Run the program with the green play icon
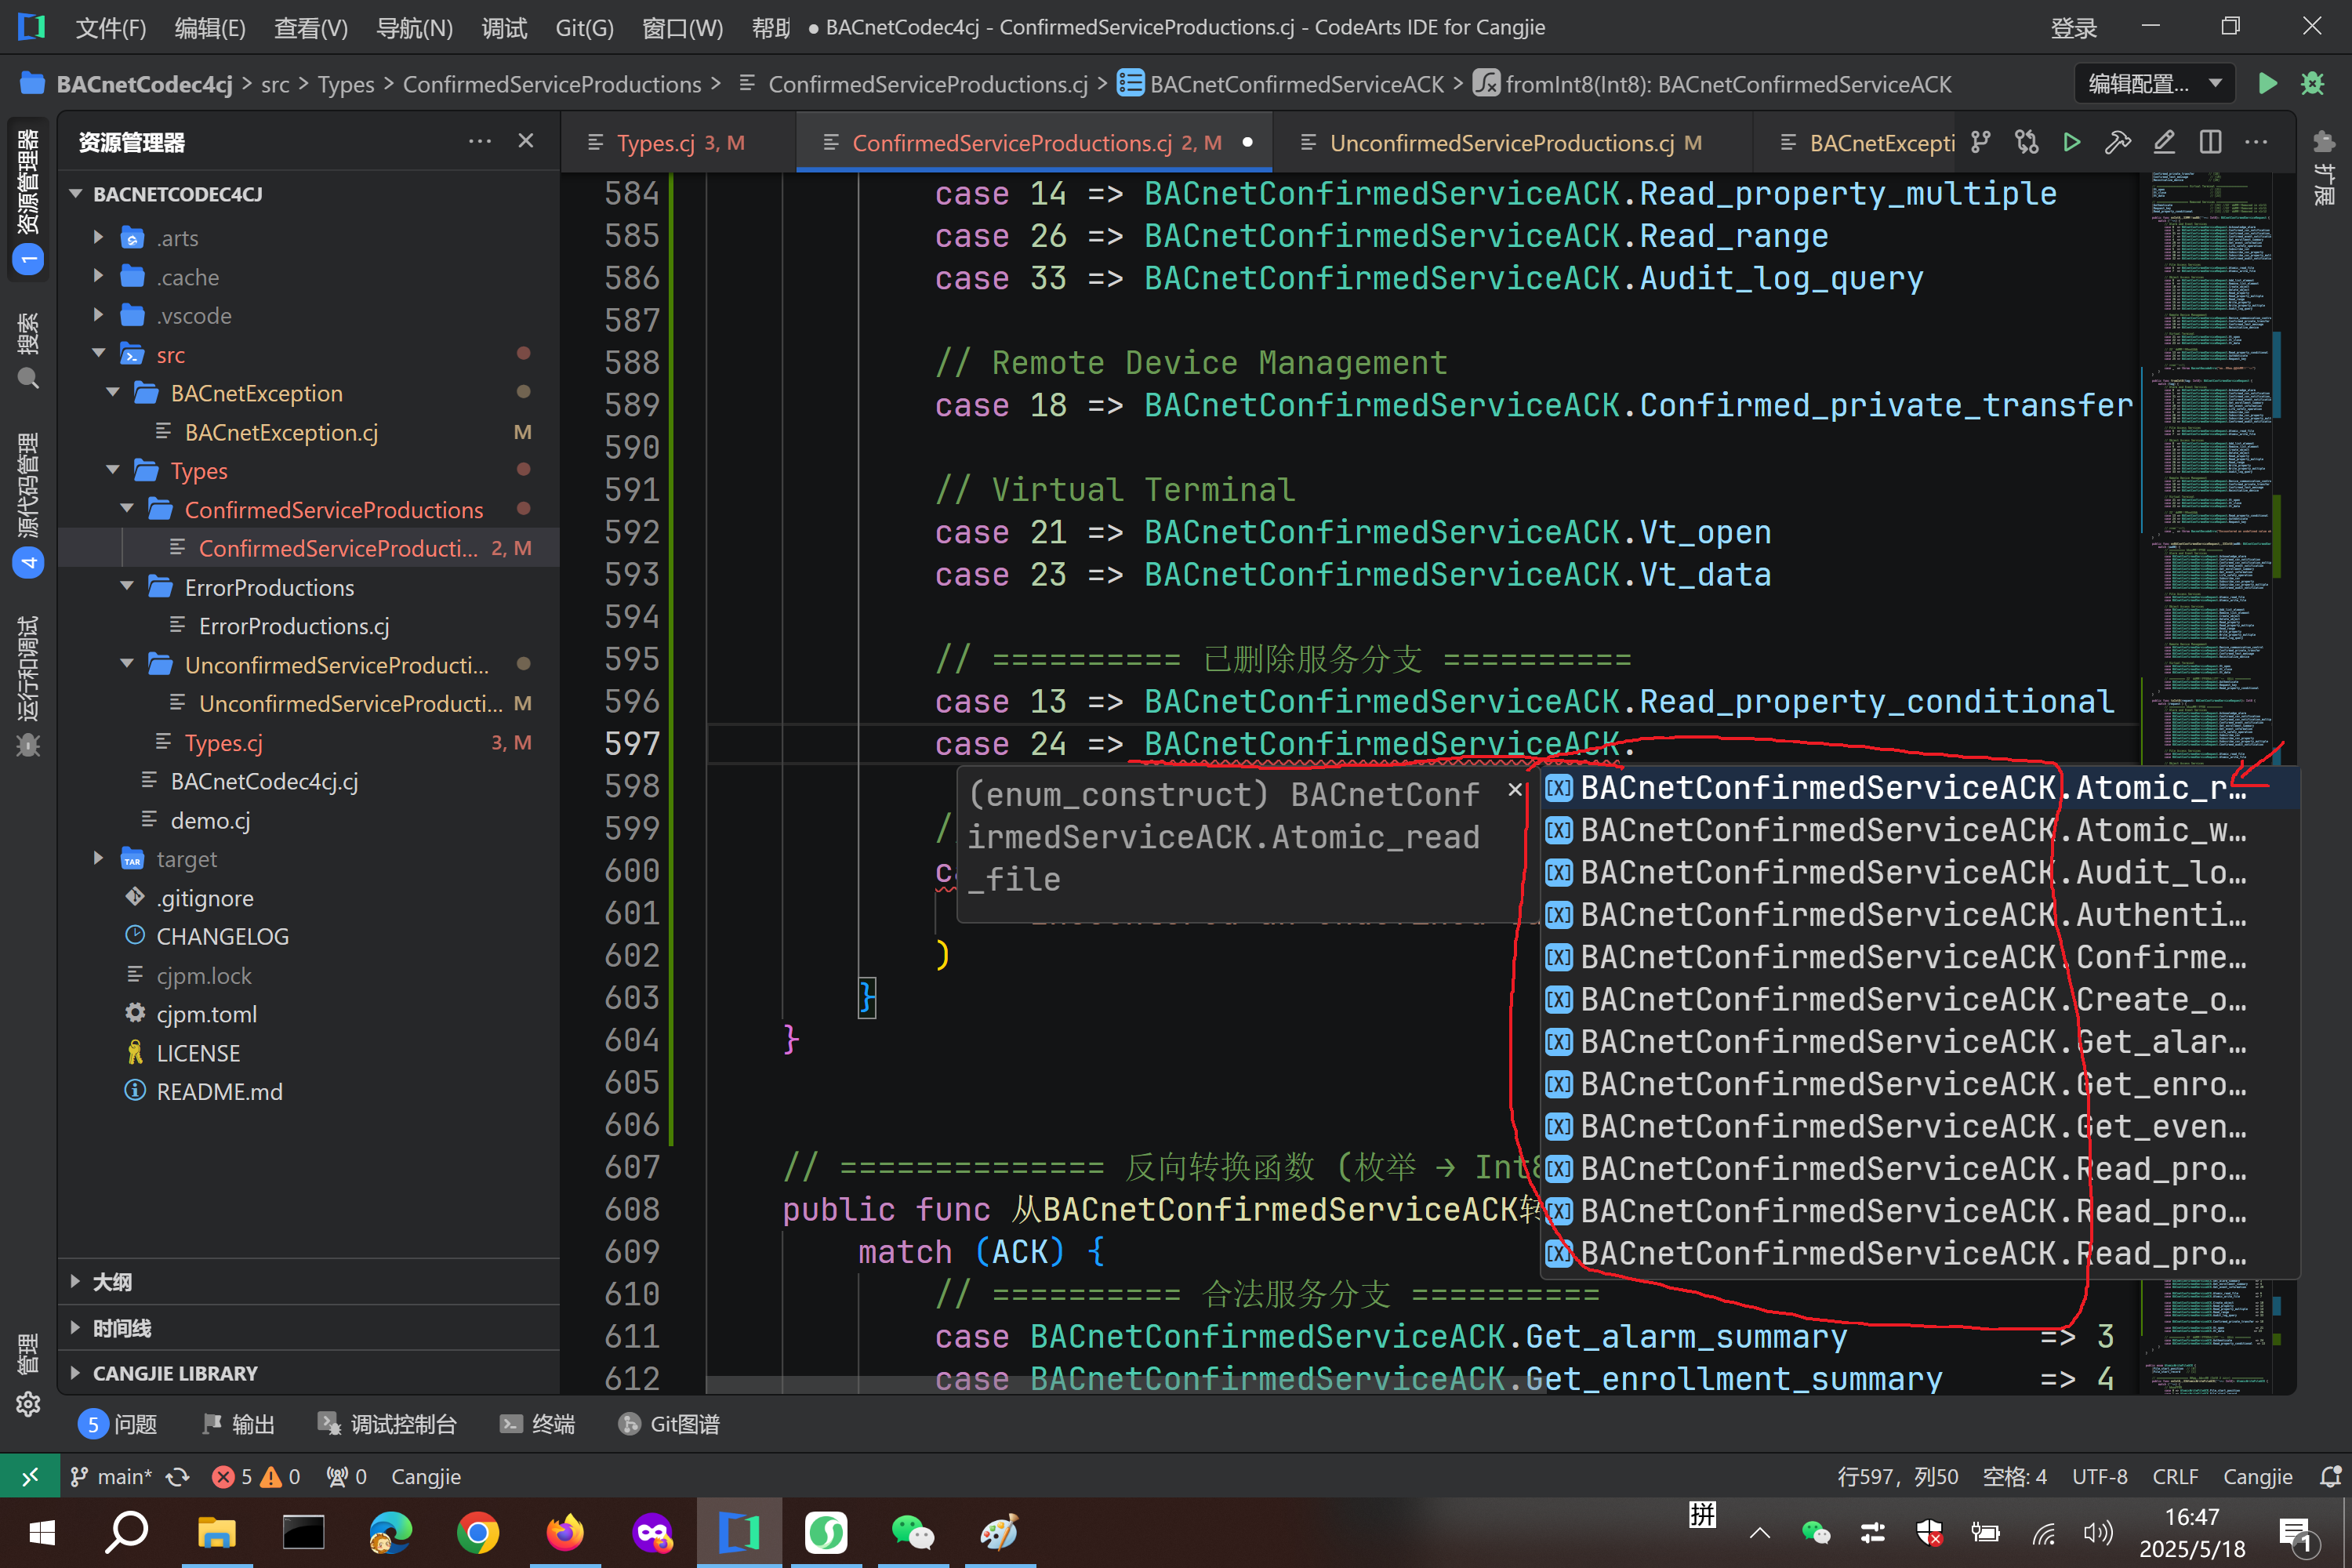2352x1568 pixels. click(2268, 84)
